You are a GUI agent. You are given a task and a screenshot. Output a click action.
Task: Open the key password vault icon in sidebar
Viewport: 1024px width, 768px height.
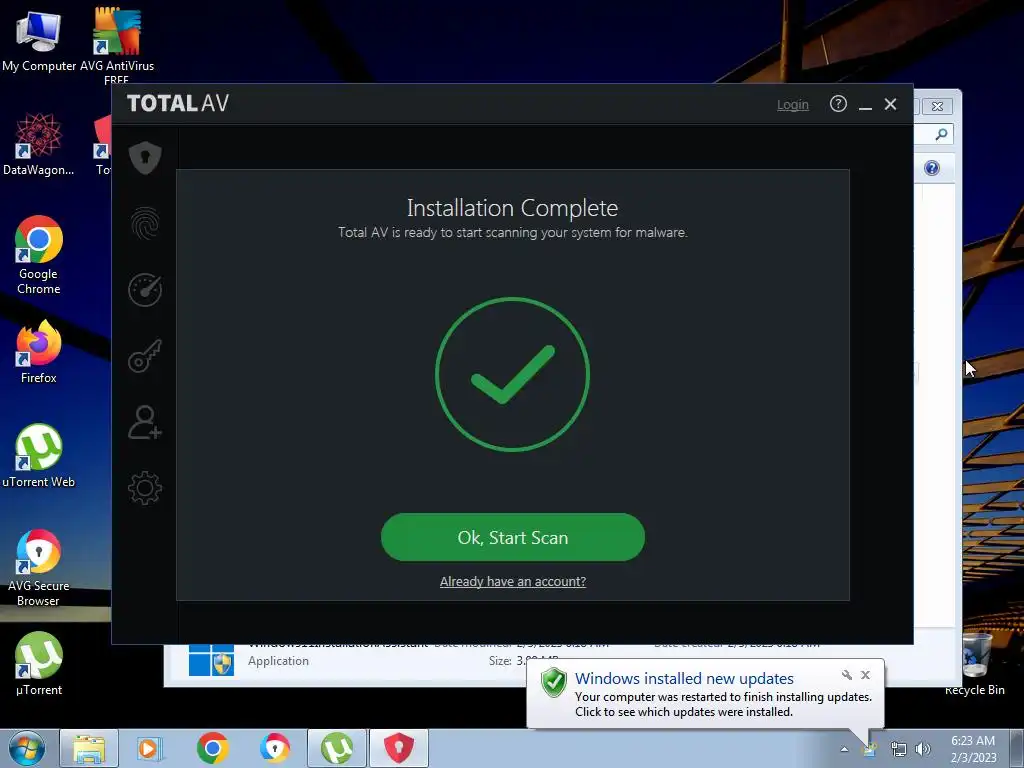(x=145, y=356)
